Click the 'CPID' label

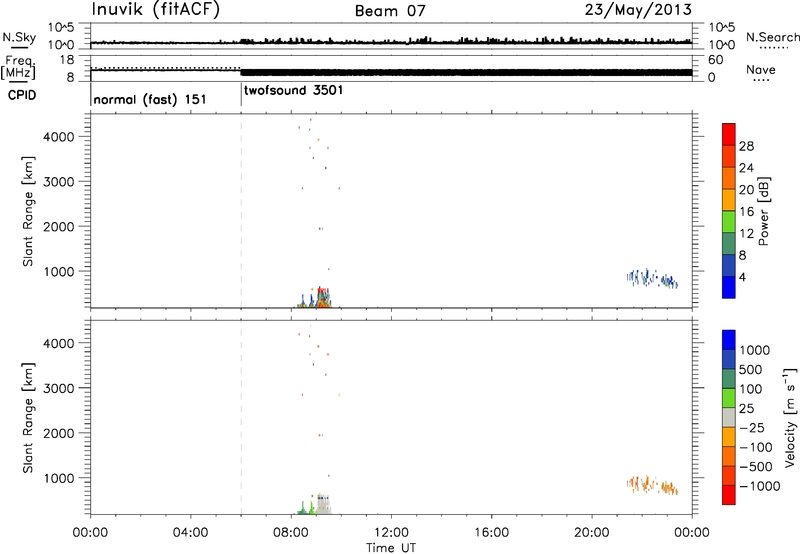point(22,95)
